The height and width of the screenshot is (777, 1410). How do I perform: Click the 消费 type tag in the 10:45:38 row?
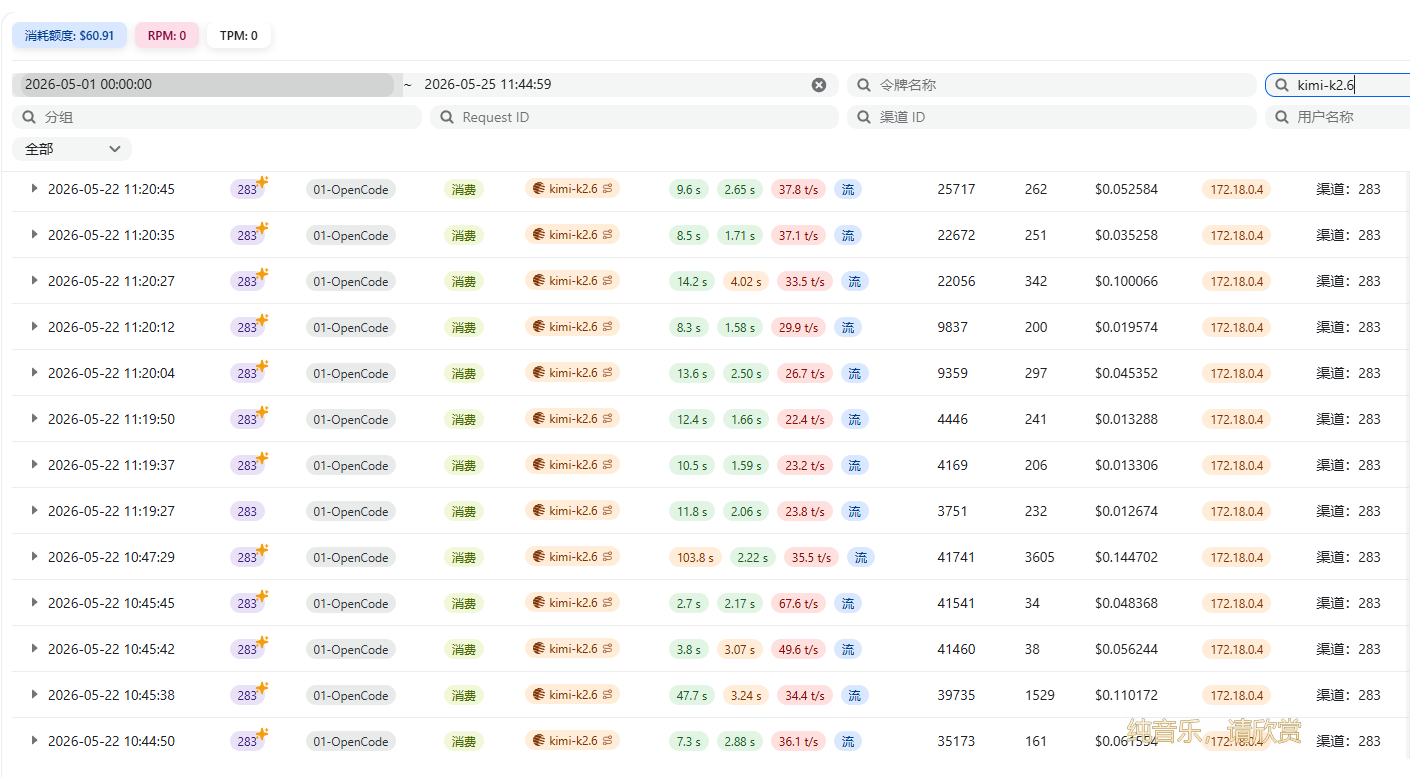pyautogui.click(x=463, y=695)
